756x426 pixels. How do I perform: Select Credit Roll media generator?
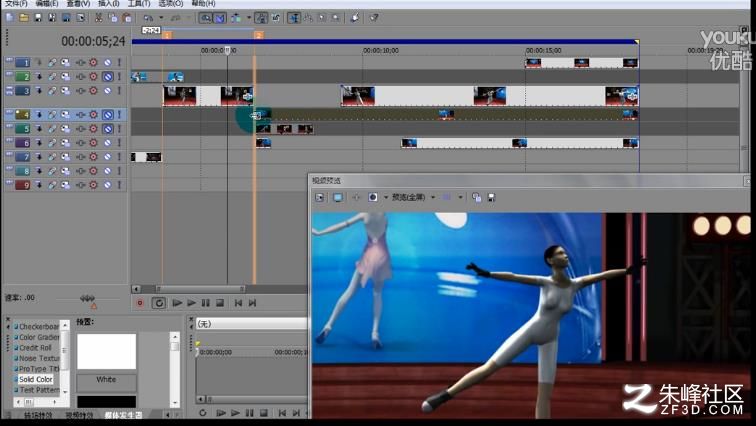coord(35,347)
